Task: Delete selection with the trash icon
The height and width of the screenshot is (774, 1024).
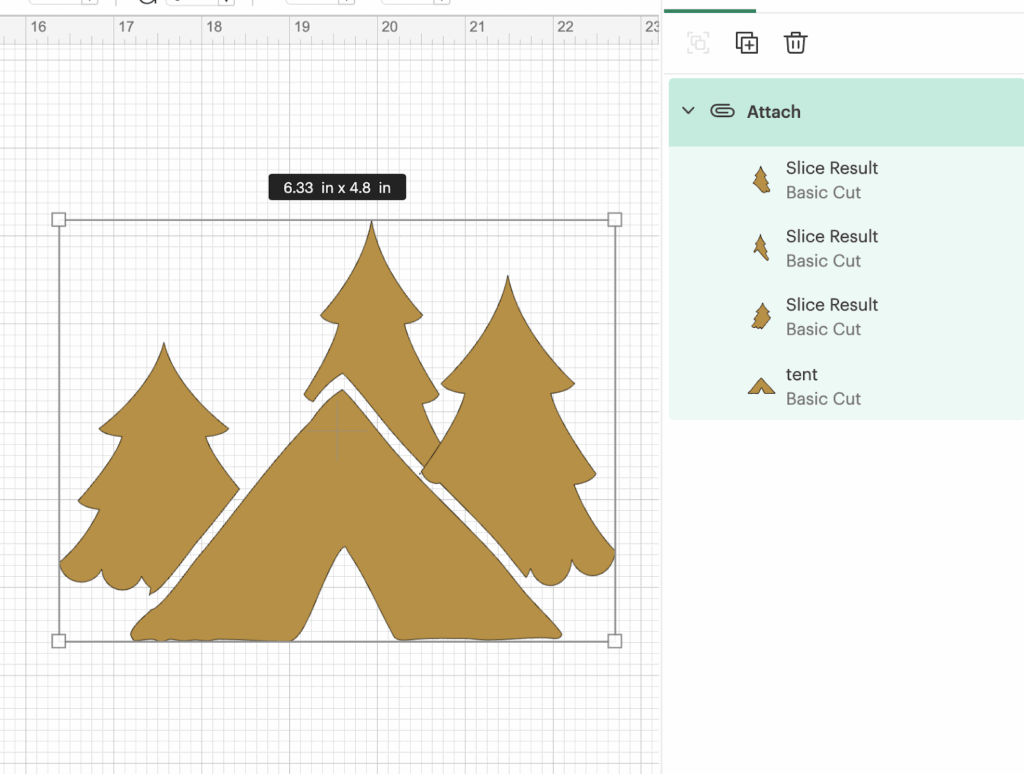Action: 795,43
